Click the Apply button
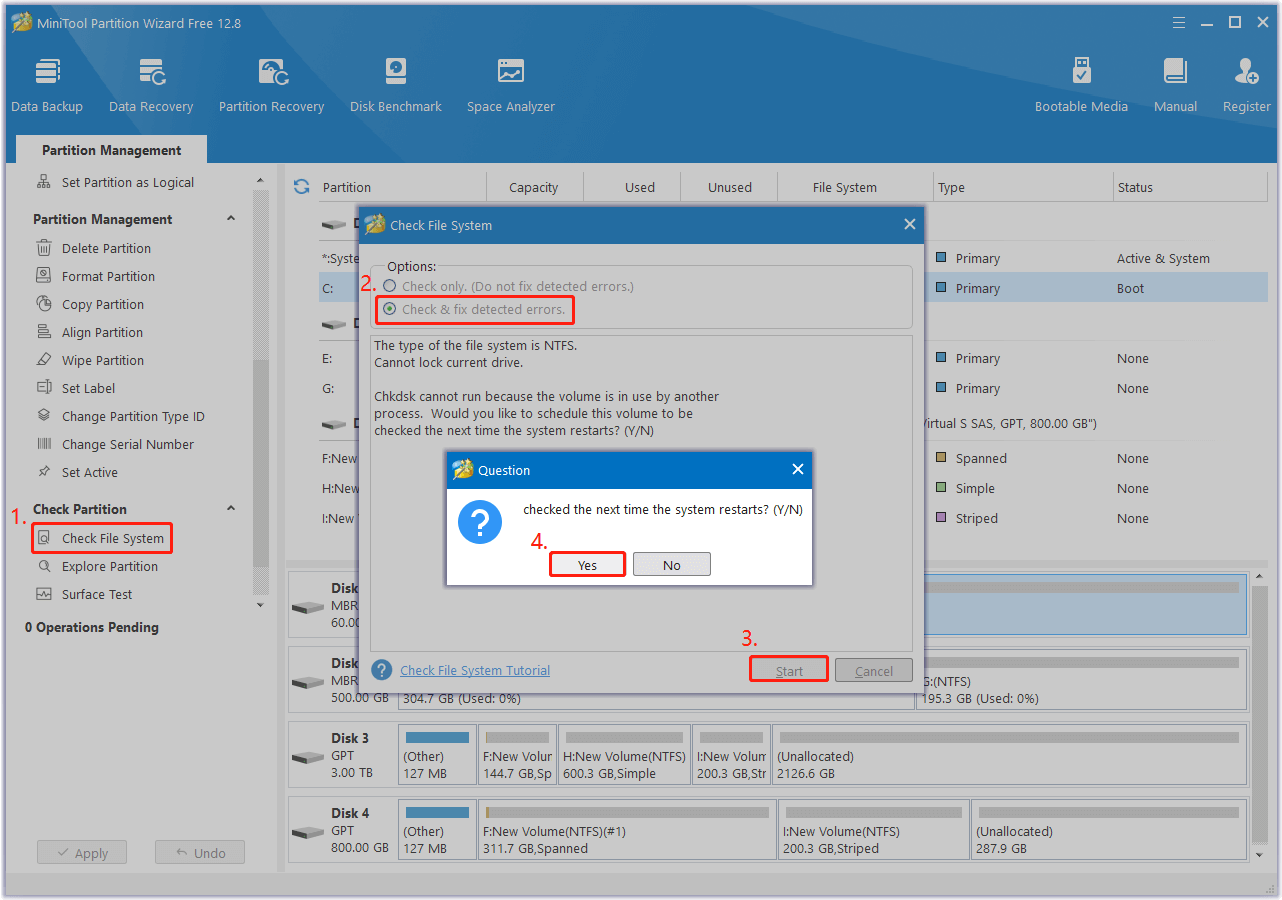Screen dimensions: 1282x900 (82, 853)
